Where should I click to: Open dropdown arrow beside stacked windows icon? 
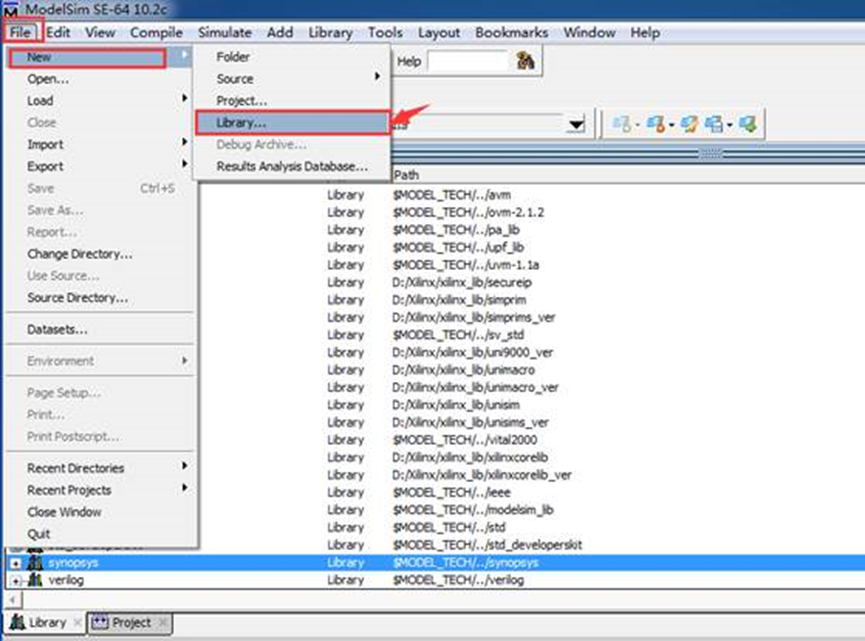(x=729, y=125)
